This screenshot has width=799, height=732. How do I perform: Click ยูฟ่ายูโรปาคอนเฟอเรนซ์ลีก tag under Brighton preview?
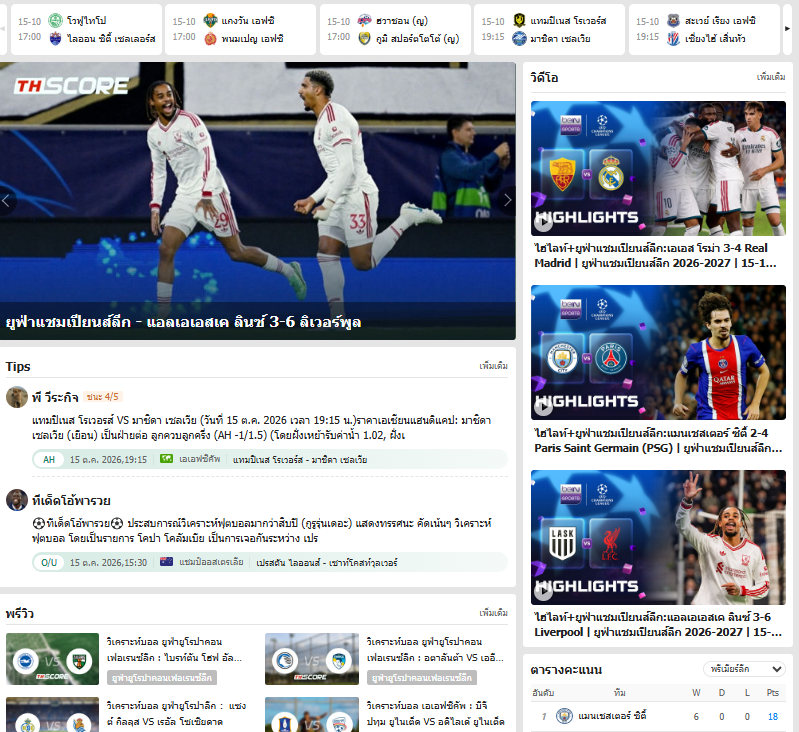coord(162,677)
